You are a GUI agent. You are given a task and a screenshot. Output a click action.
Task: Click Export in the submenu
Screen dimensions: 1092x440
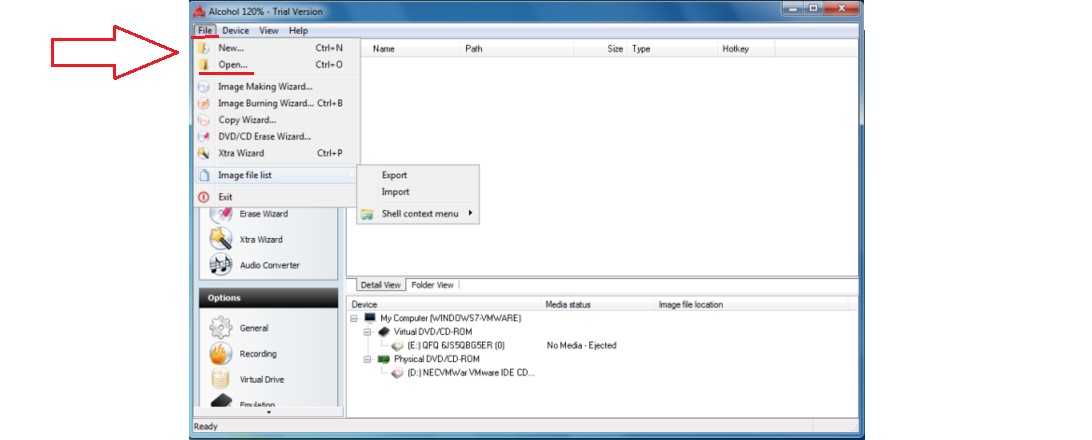pos(394,175)
